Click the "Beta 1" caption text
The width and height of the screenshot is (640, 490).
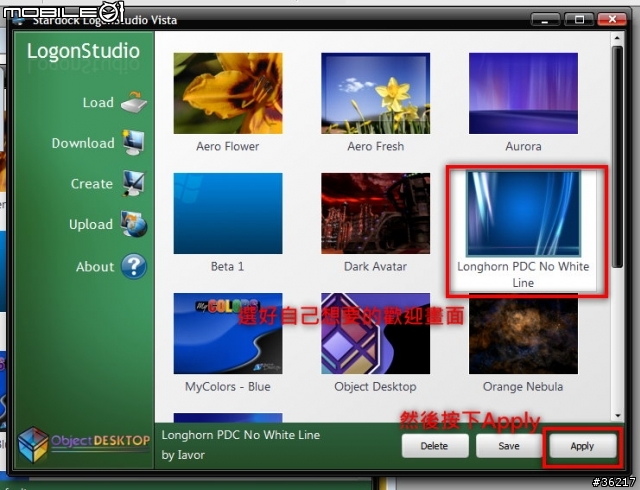227,267
